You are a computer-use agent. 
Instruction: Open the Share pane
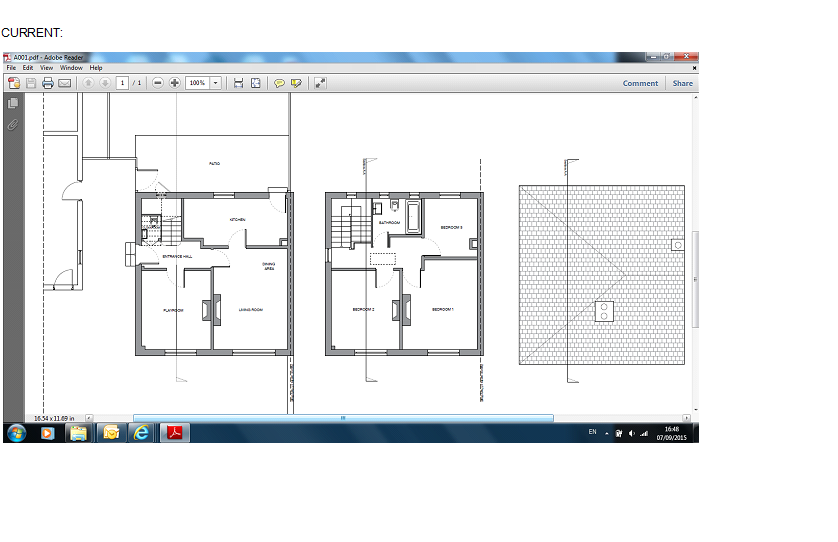[x=682, y=83]
